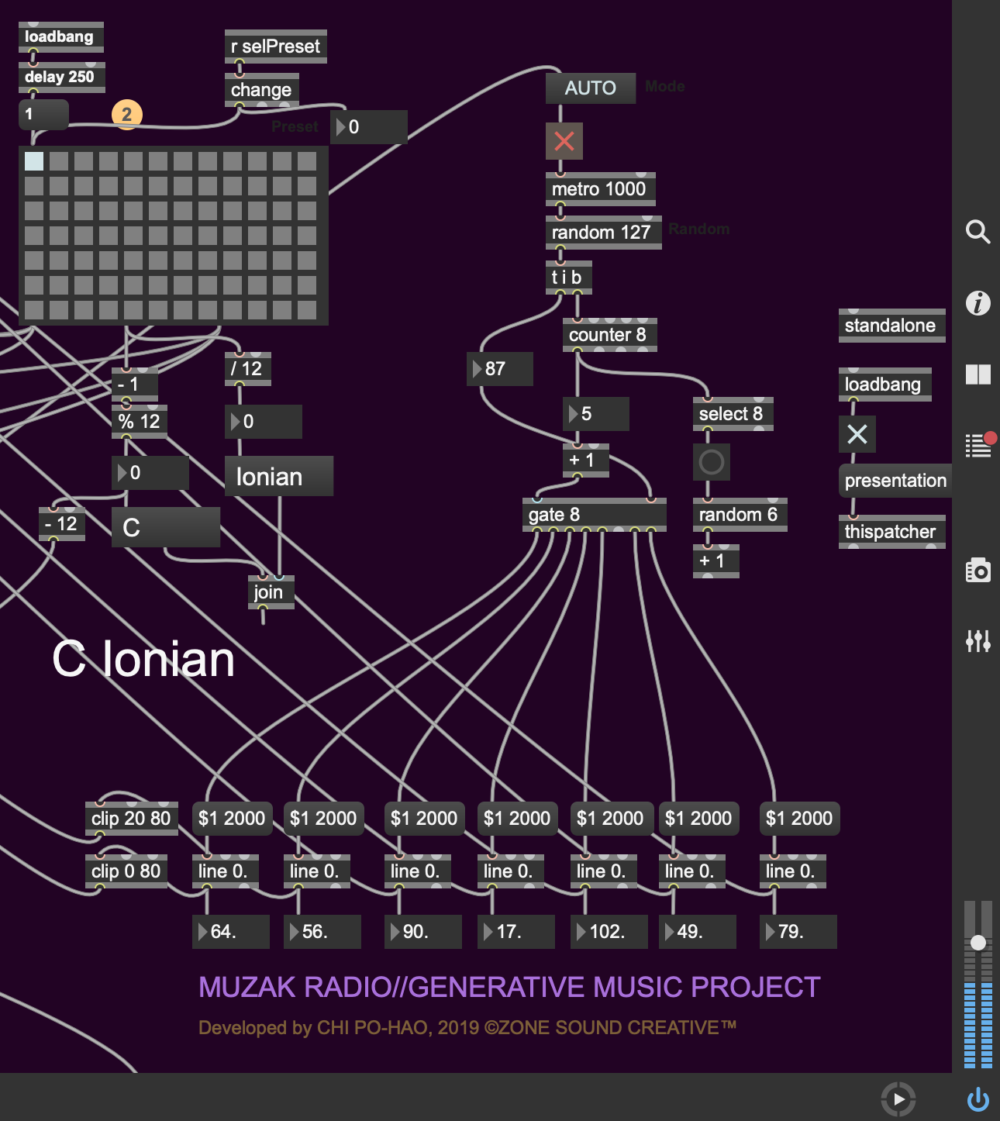Open Quick Search in the right sidebar

(x=978, y=231)
